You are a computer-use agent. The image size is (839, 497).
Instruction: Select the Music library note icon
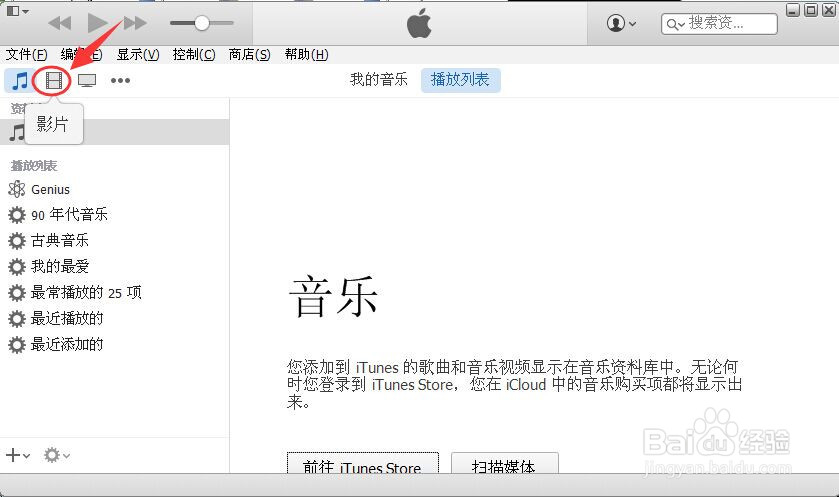point(19,81)
